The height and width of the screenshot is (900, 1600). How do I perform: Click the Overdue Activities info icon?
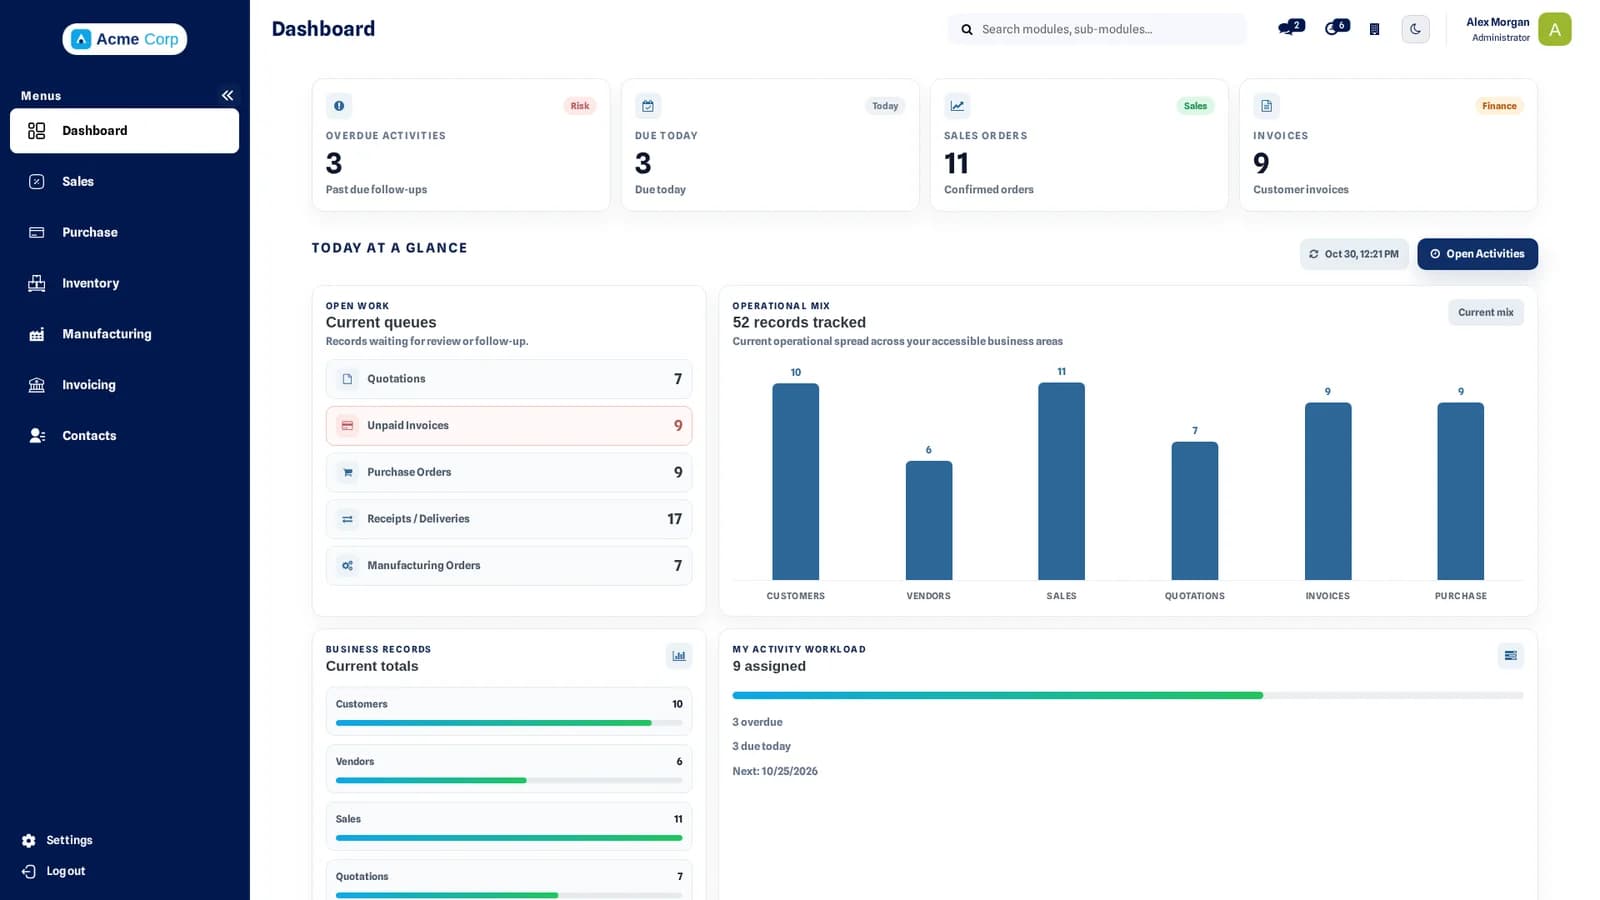[339, 106]
